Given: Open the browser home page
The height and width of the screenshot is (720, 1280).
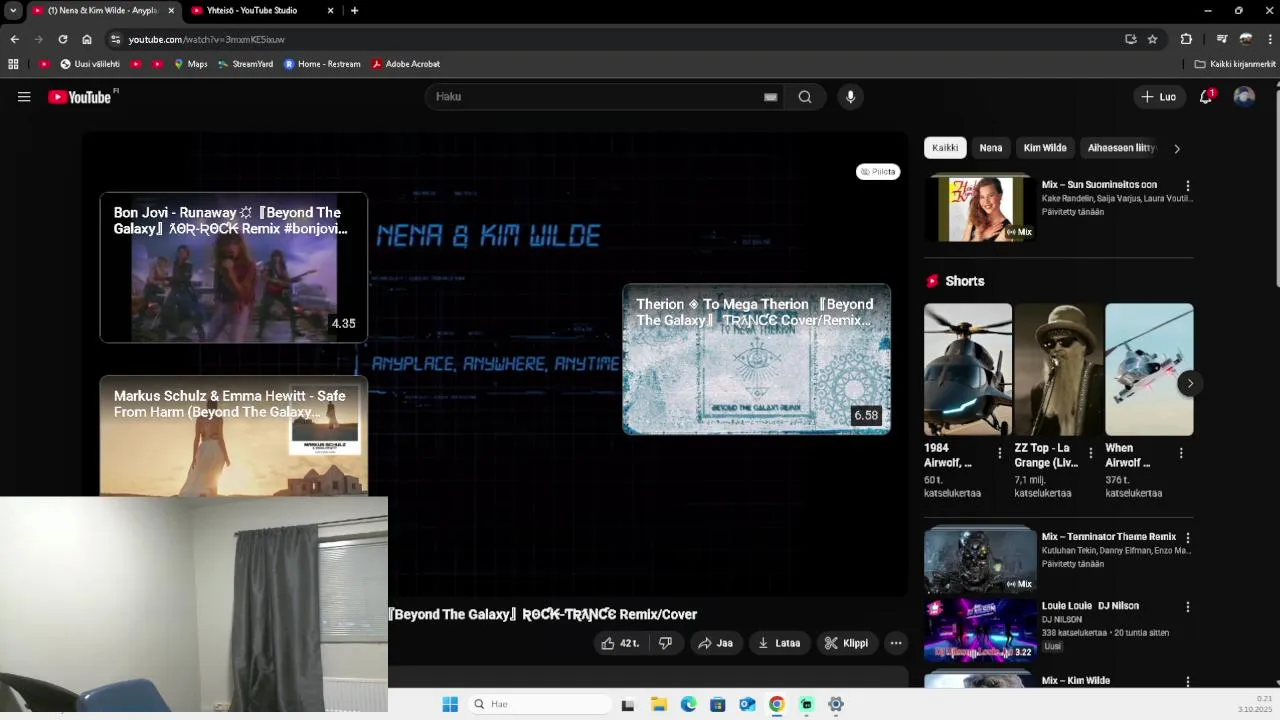Looking at the screenshot, I should (x=87, y=39).
